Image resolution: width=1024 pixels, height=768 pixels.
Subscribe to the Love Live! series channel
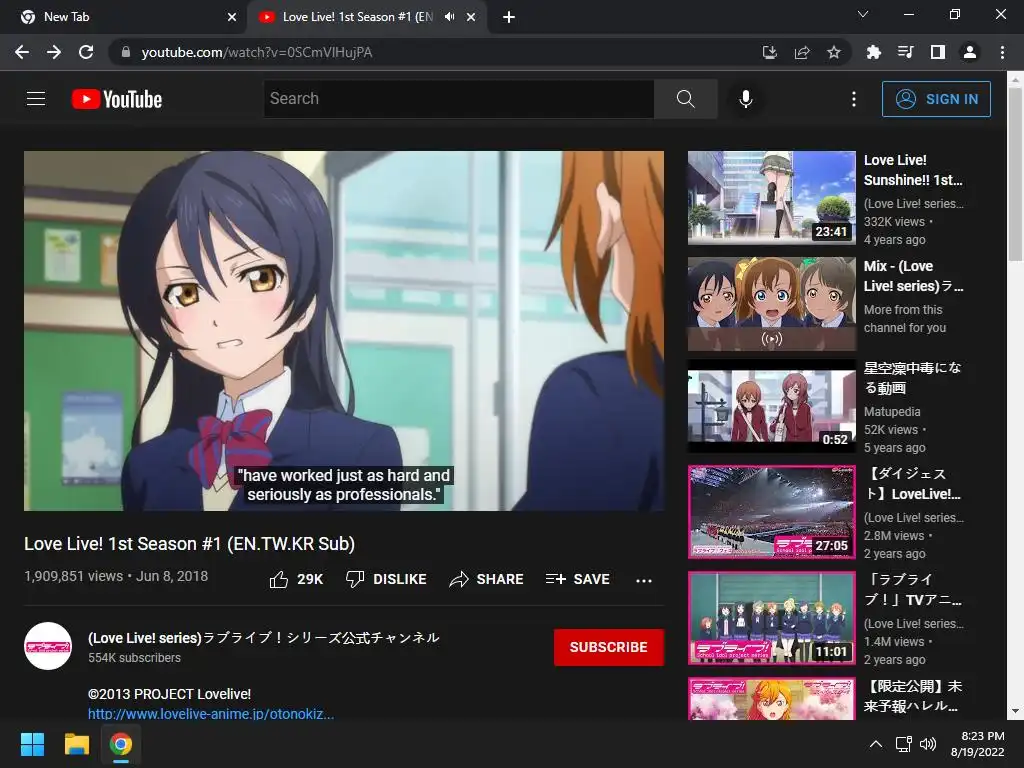pyautogui.click(x=609, y=647)
